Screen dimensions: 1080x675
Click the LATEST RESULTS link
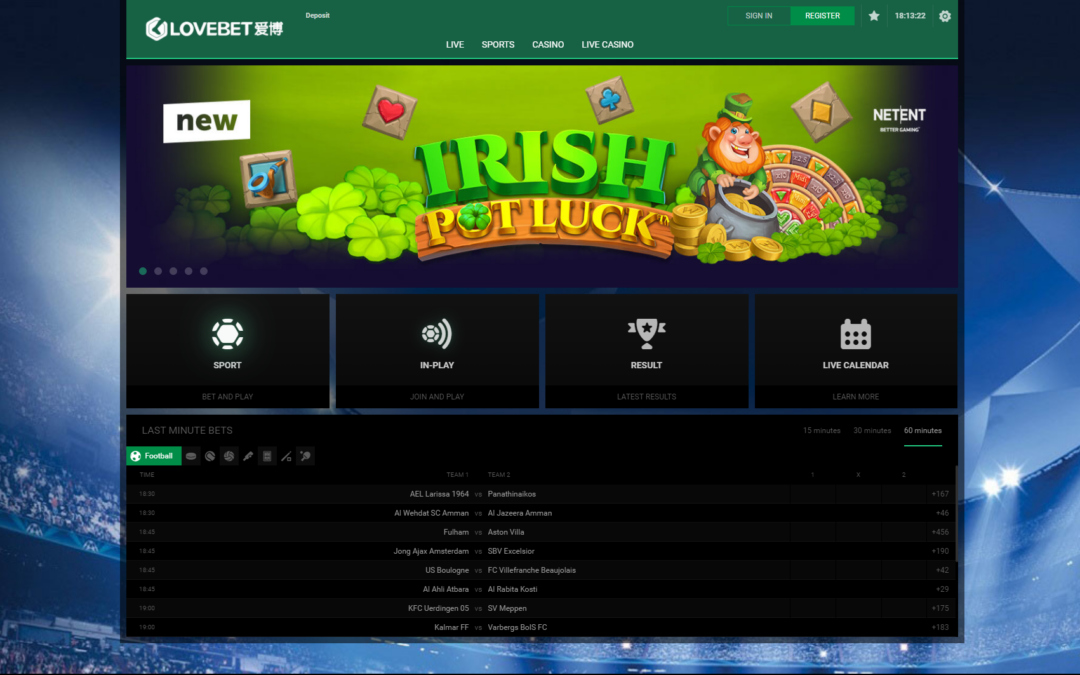[x=646, y=397]
